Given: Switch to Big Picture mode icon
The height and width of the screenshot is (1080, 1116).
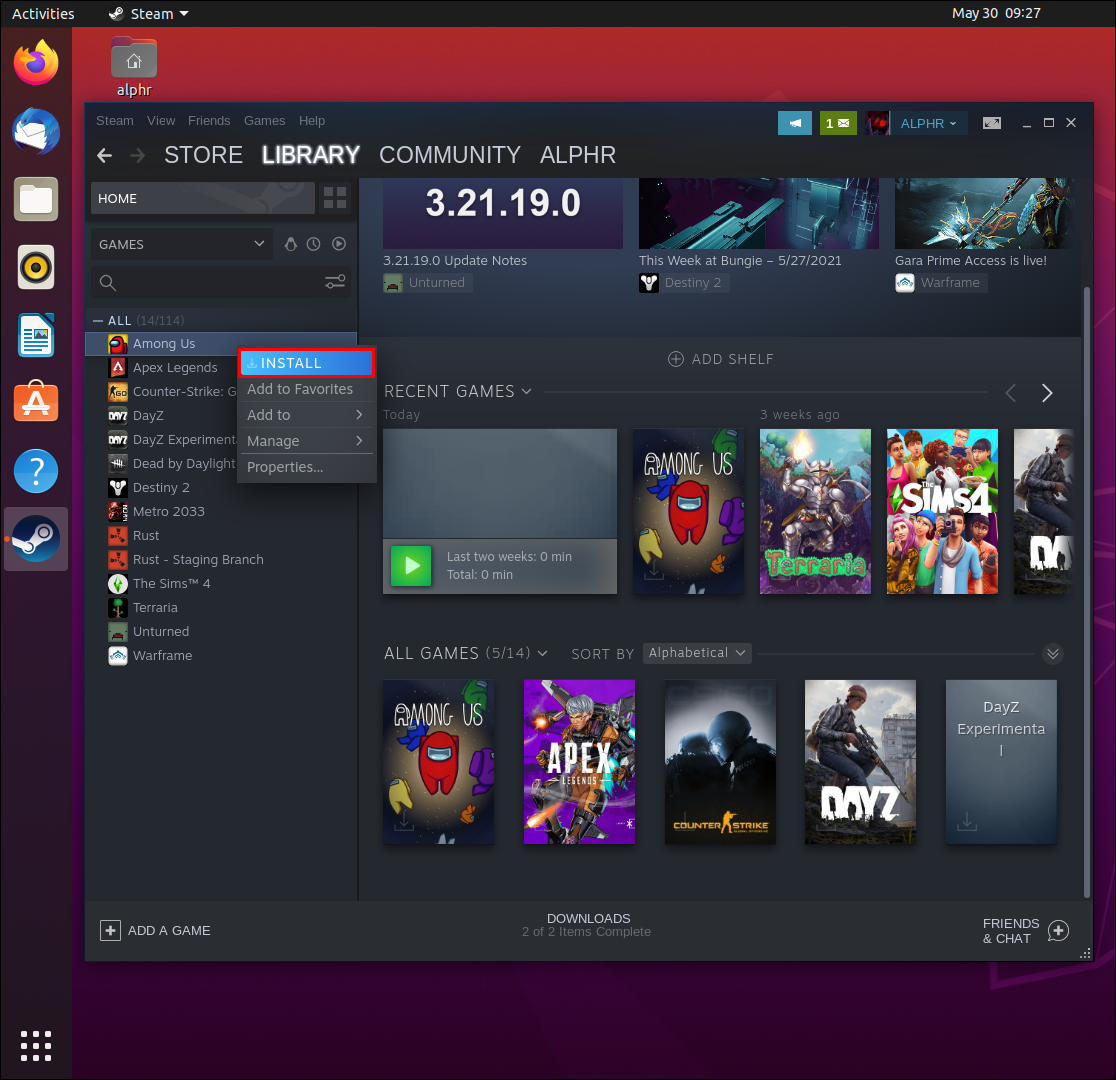Looking at the screenshot, I should [x=991, y=123].
